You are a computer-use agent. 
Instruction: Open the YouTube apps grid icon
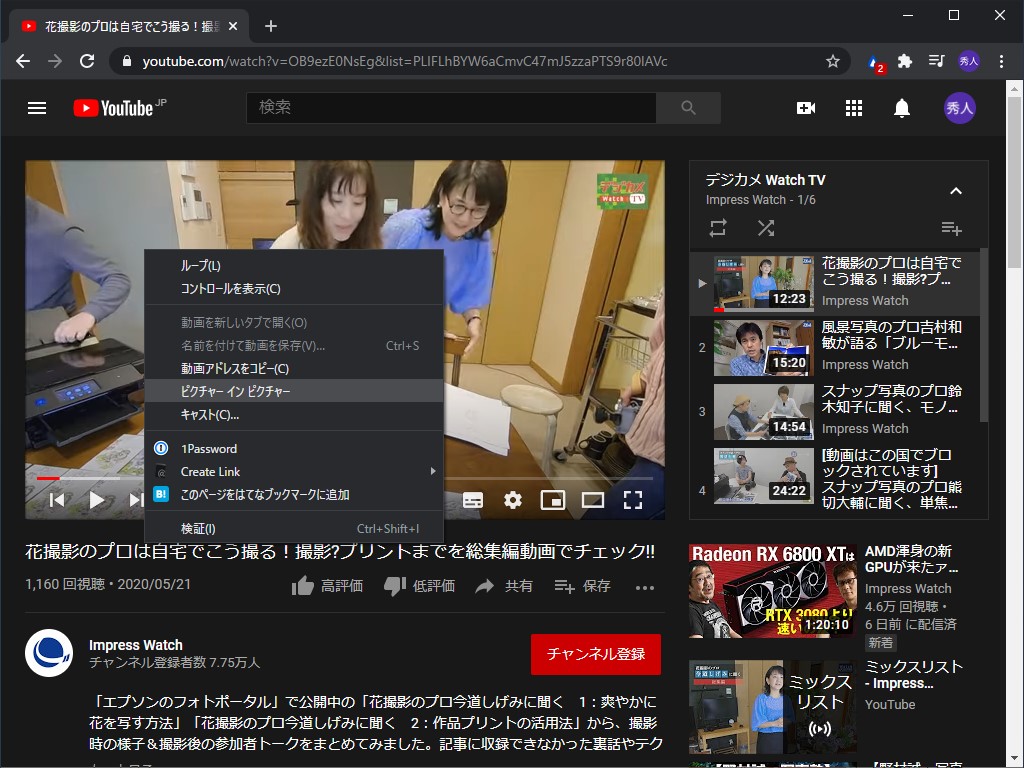point(853,108)
